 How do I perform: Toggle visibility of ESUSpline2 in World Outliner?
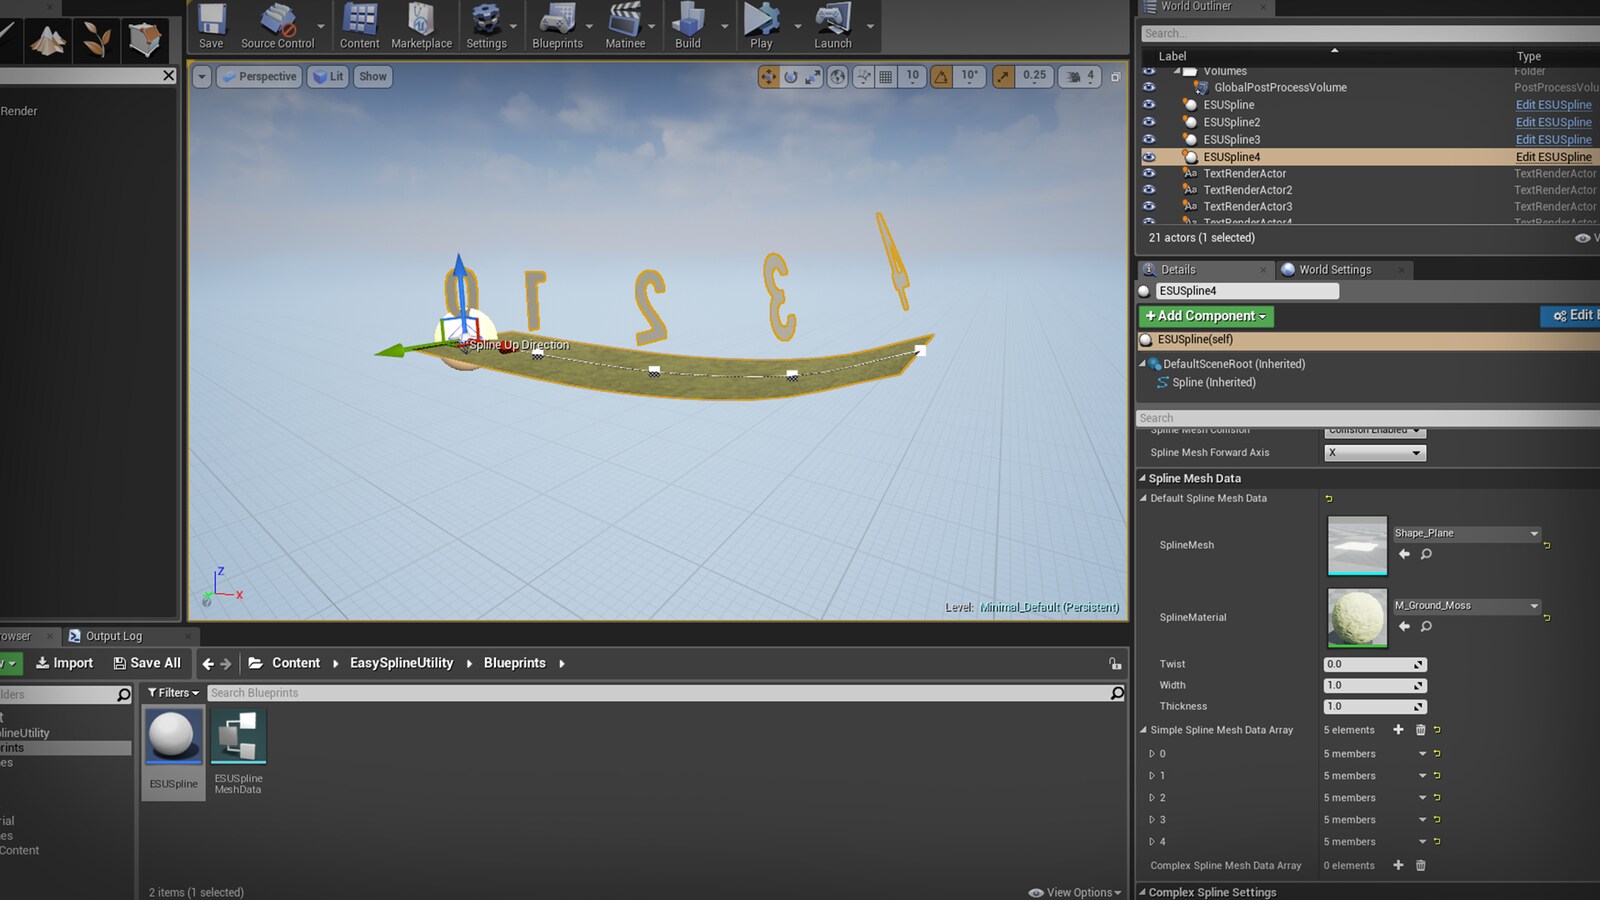1149,122
